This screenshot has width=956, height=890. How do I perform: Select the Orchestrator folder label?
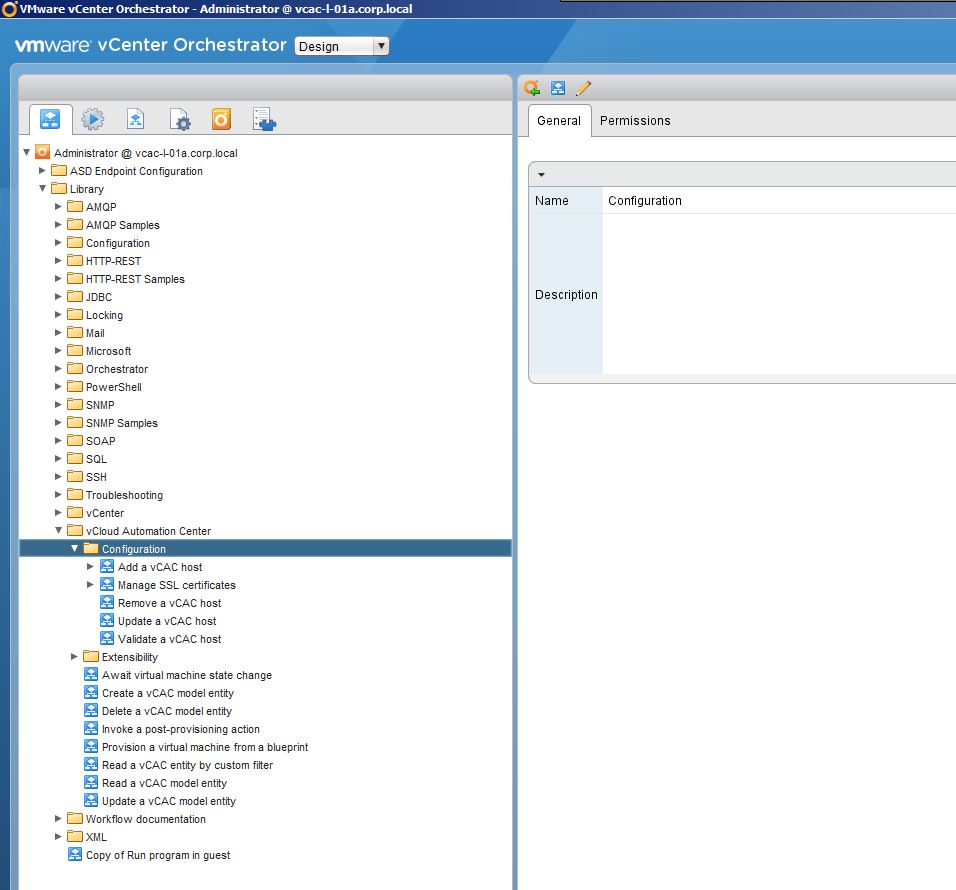coord(117,369)
